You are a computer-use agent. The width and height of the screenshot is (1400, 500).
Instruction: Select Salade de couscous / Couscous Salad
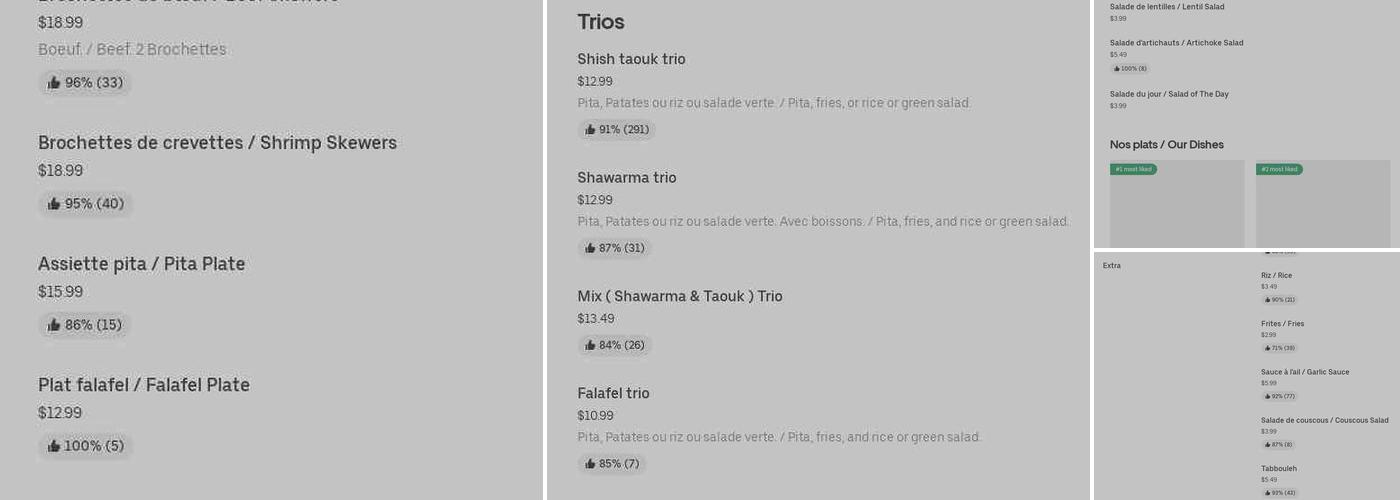point(1324,420)
